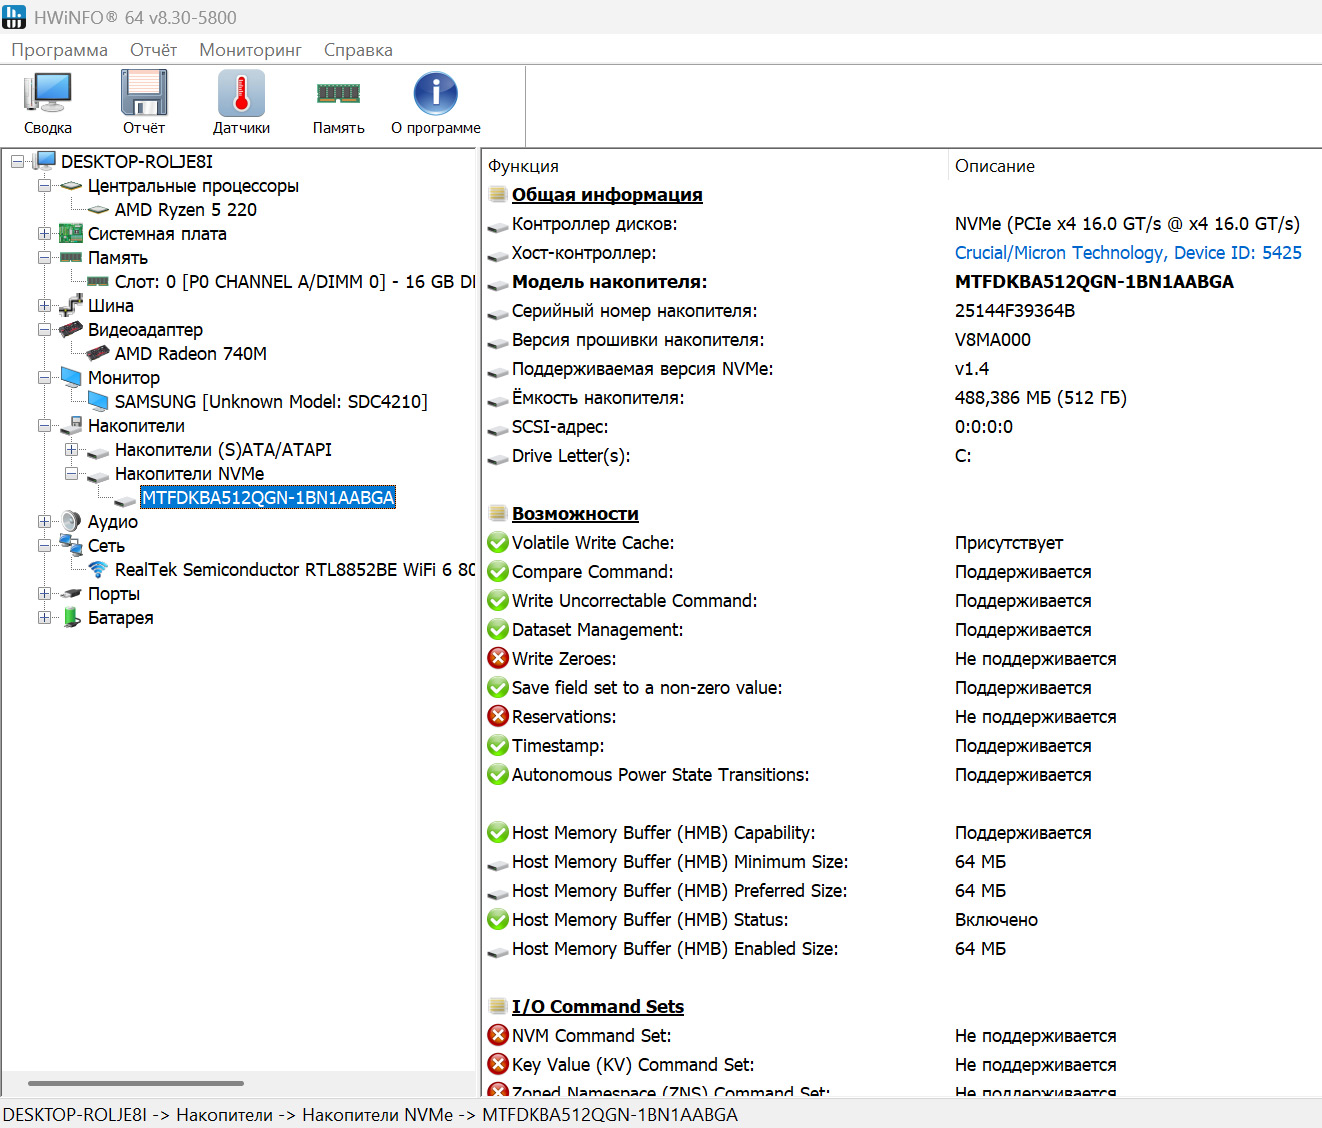Click the Аудио speaker icon in tree
1322x1128 pixels.
pyautogui.click(x=71, y=522)
